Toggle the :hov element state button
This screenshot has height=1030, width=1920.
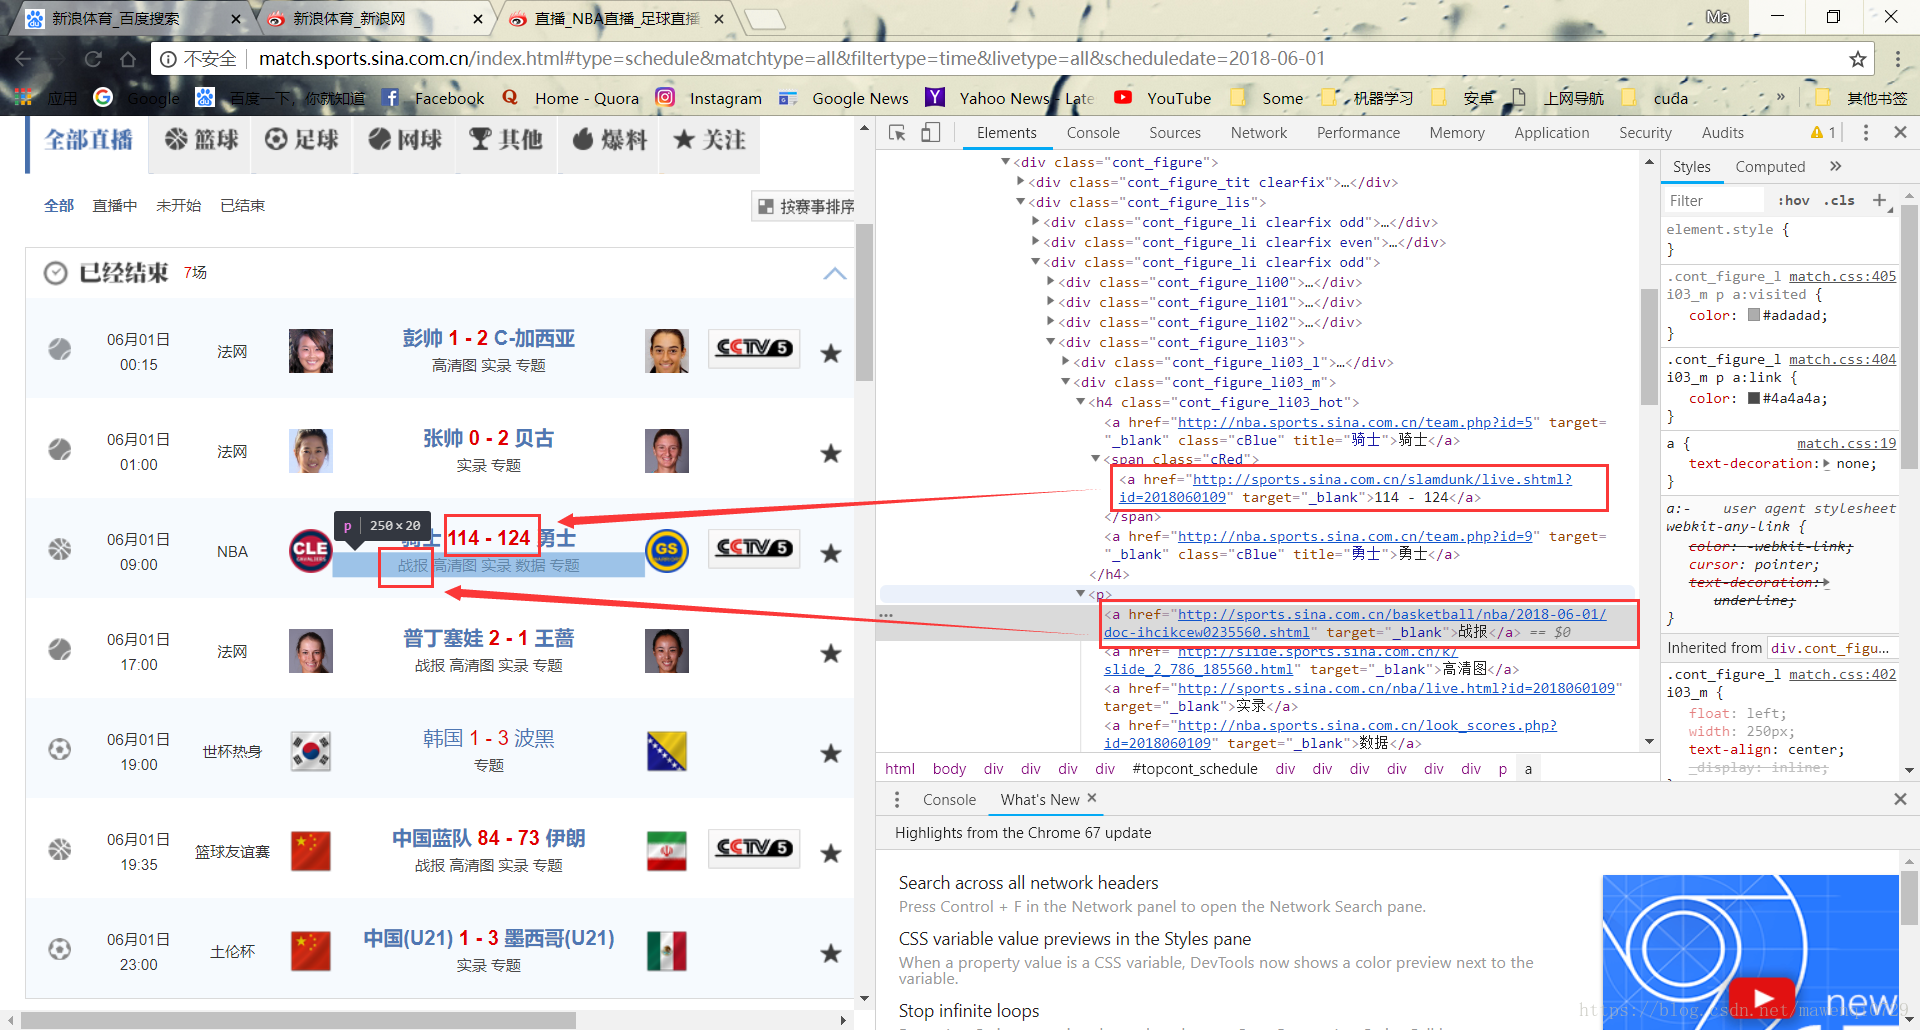1794,201
